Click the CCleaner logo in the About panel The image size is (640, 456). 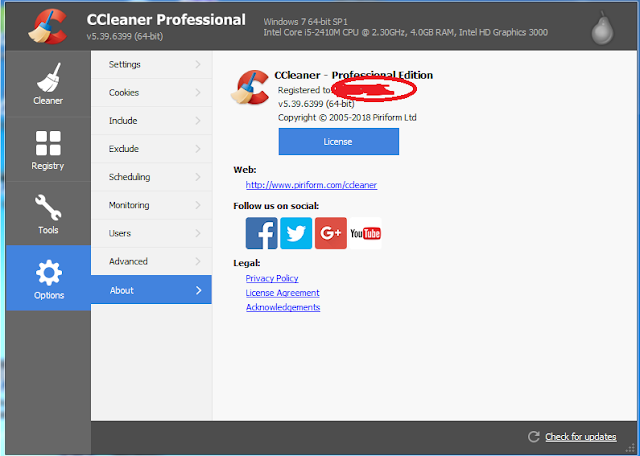click(x=250, y=87)
